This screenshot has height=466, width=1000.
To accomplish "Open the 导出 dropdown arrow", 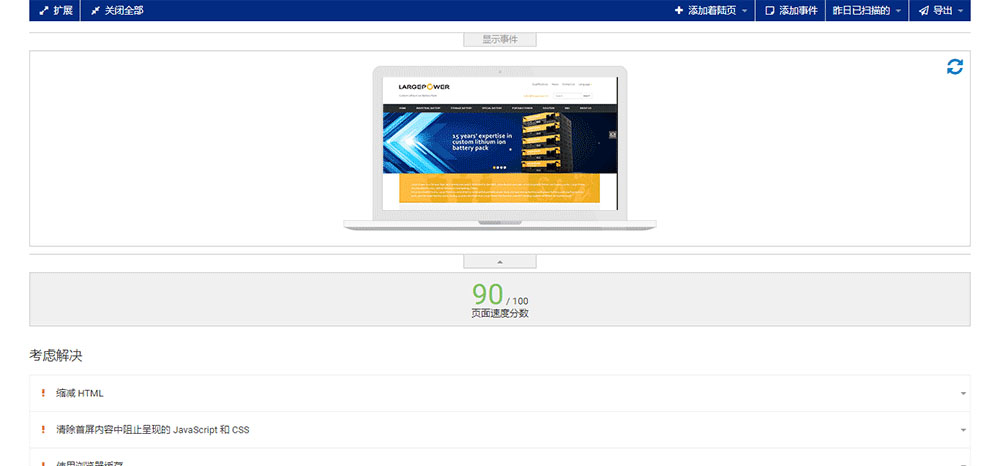I will click(960, 11).
